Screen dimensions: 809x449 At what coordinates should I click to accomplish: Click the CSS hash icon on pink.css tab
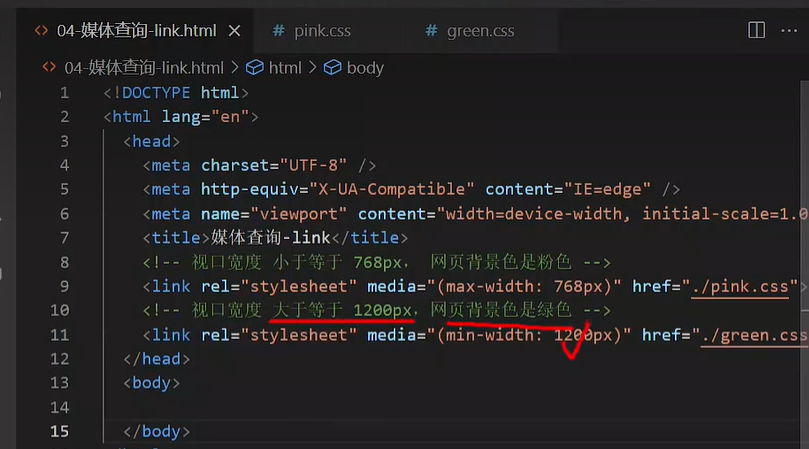279,31
